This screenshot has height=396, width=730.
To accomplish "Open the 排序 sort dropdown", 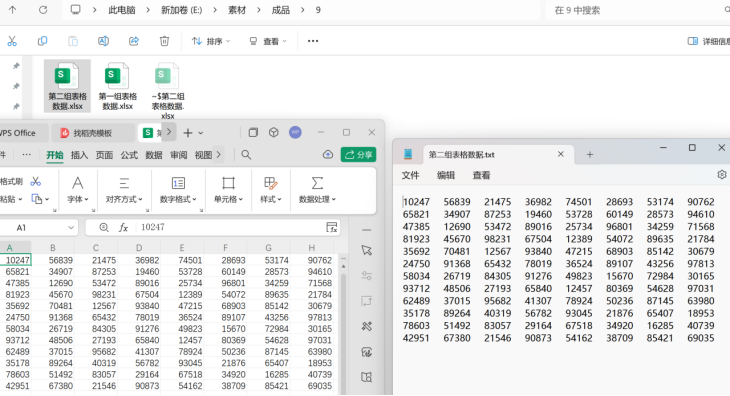I will point(211,41).
